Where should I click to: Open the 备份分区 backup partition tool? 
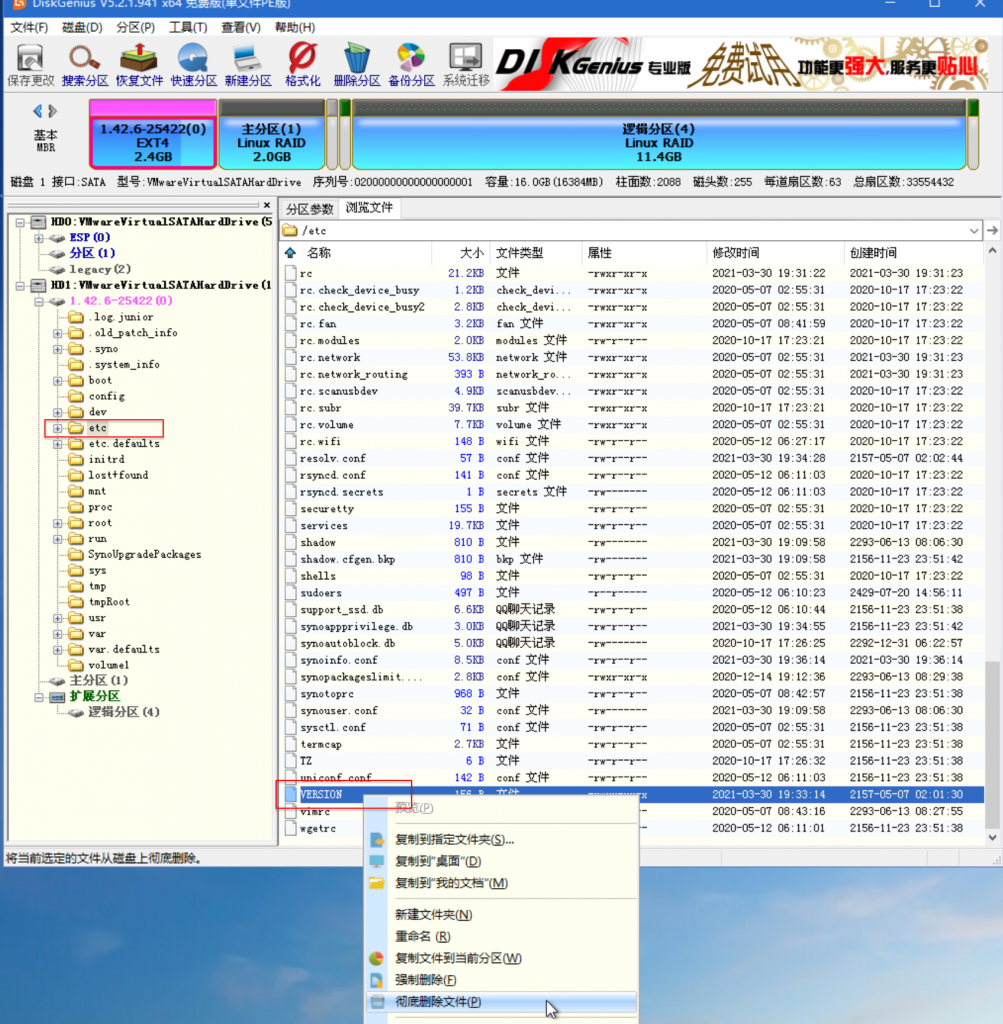coord(411,65)
